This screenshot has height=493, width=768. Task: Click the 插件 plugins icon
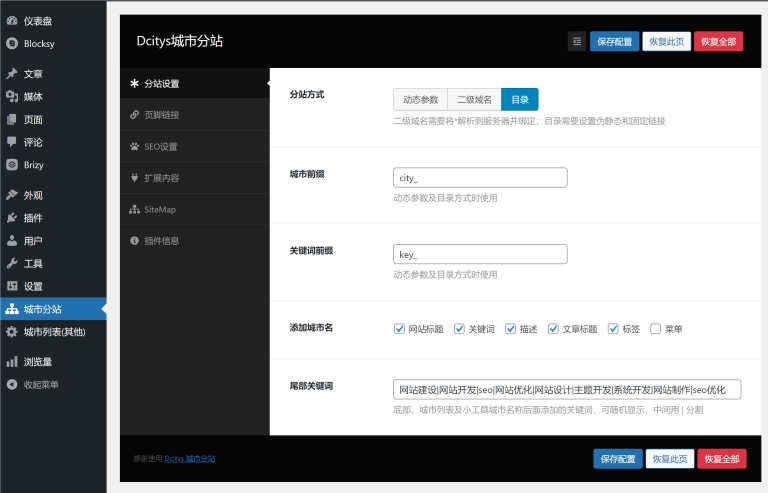(12, 218)
